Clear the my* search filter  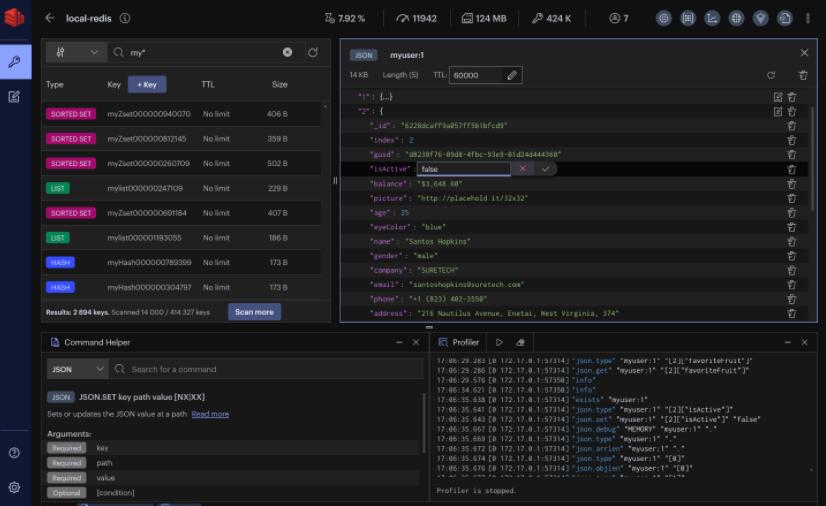287,52
